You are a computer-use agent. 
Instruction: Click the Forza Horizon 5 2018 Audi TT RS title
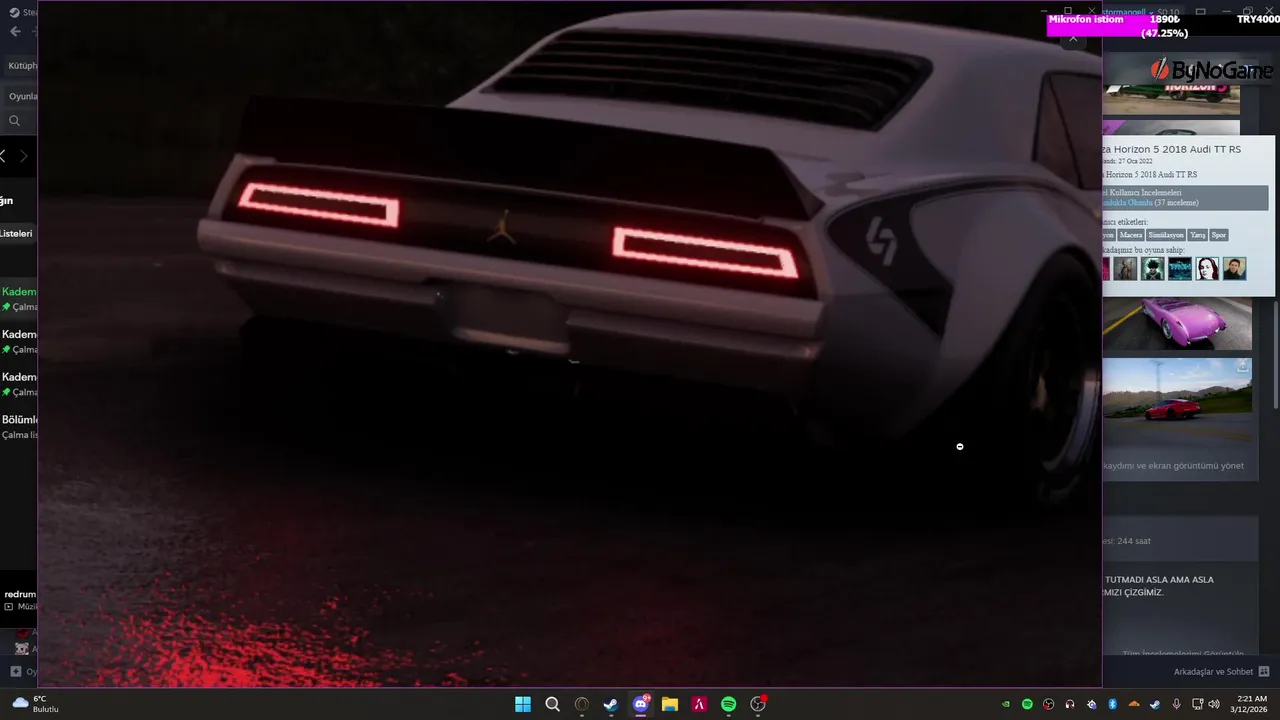pyautogui.click(x=1171, y=149)
